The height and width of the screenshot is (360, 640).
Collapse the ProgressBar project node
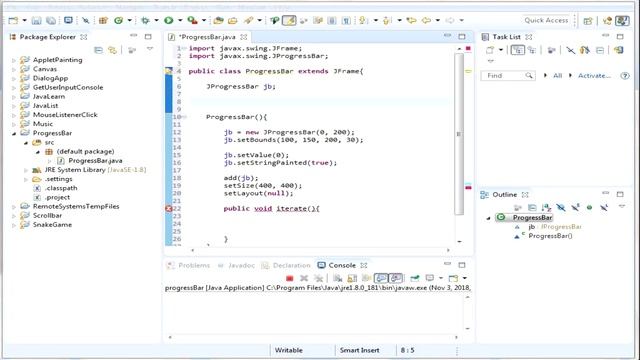click(14, 133)
